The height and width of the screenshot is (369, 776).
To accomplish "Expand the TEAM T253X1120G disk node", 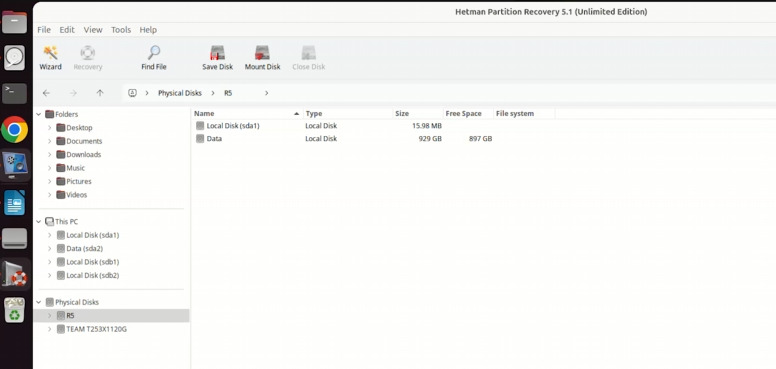I will 49,329.
